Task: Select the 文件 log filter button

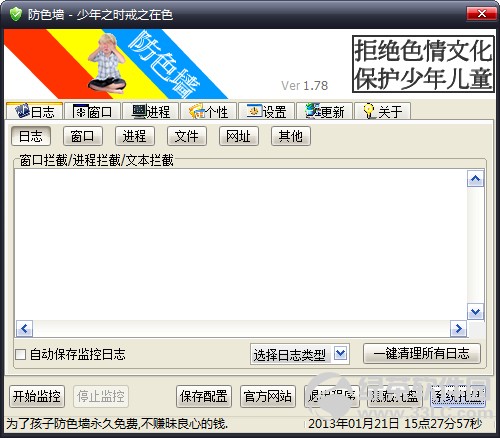Action: pyautogui.click(x=187, y=136)
